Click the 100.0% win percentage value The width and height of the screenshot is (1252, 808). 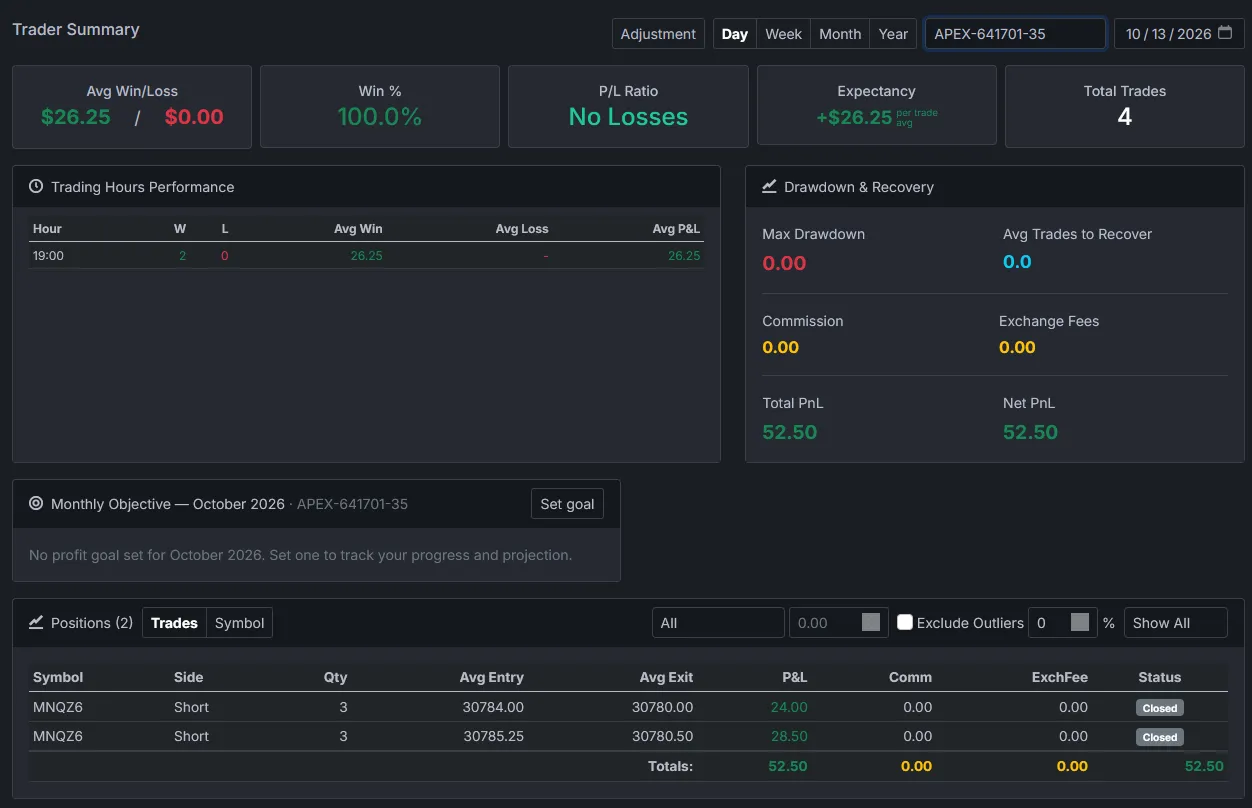(380, 117)
